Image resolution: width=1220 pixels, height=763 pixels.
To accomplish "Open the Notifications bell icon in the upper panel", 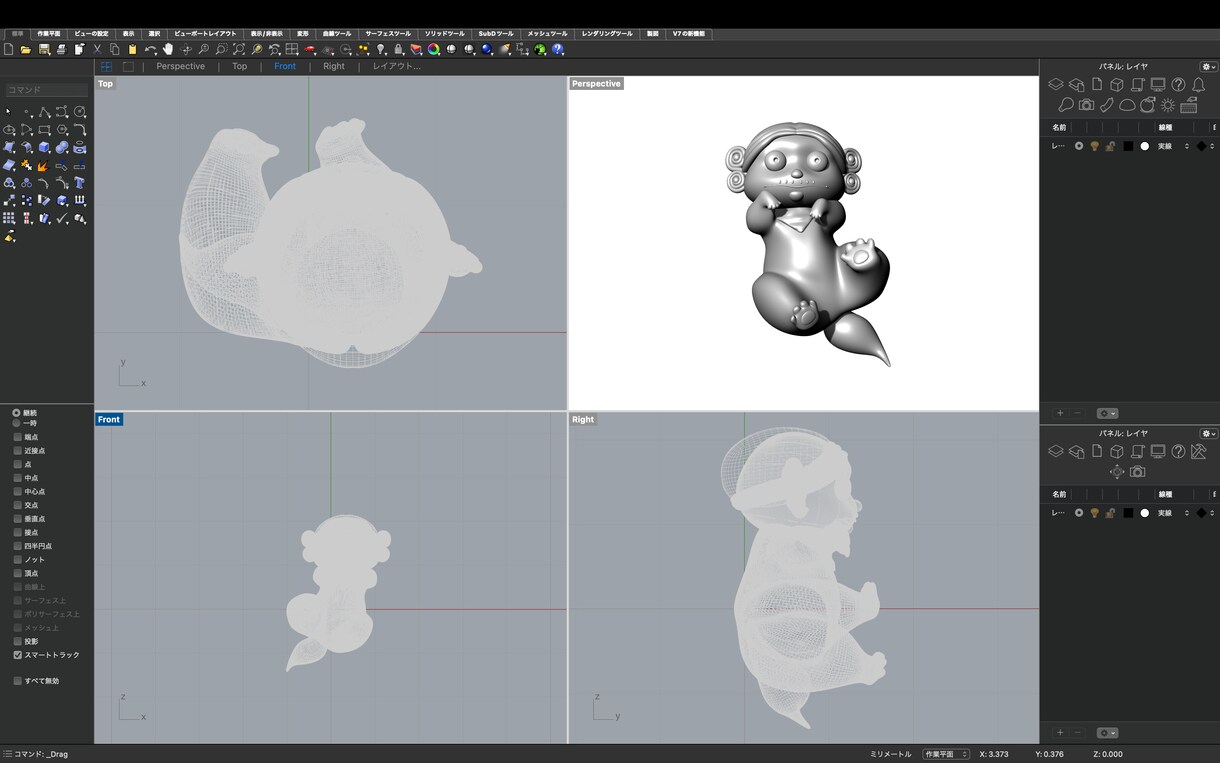I will pyautogui.click(x=1198, y=85).
